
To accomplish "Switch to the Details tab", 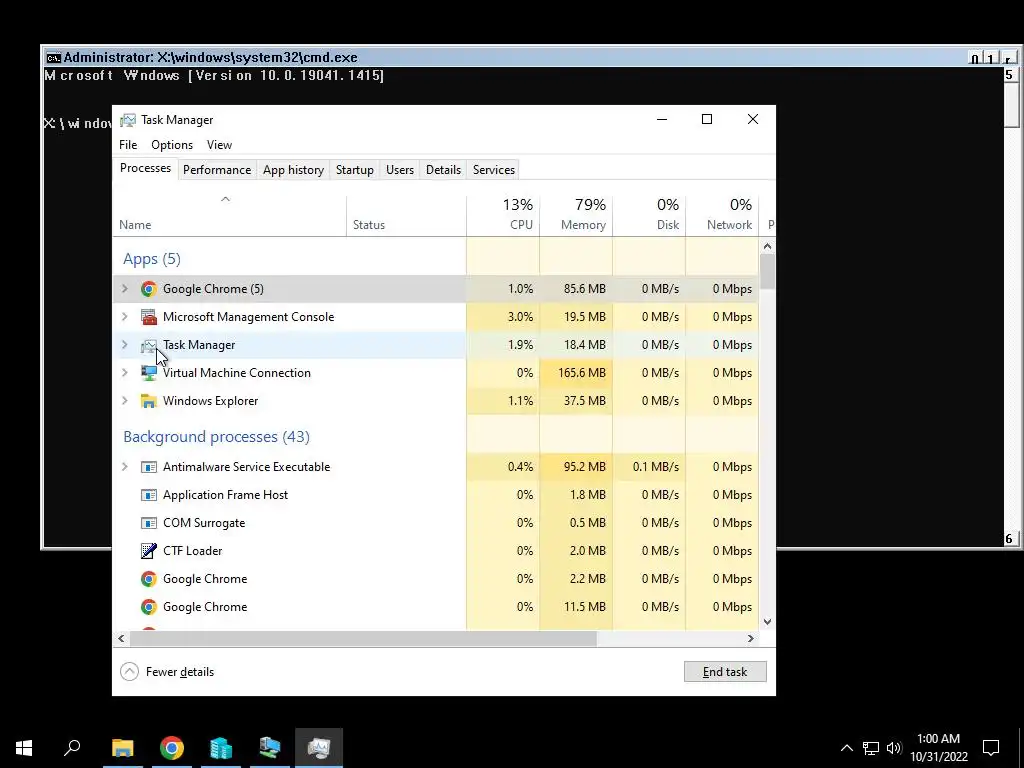I will tap(443, 170).
